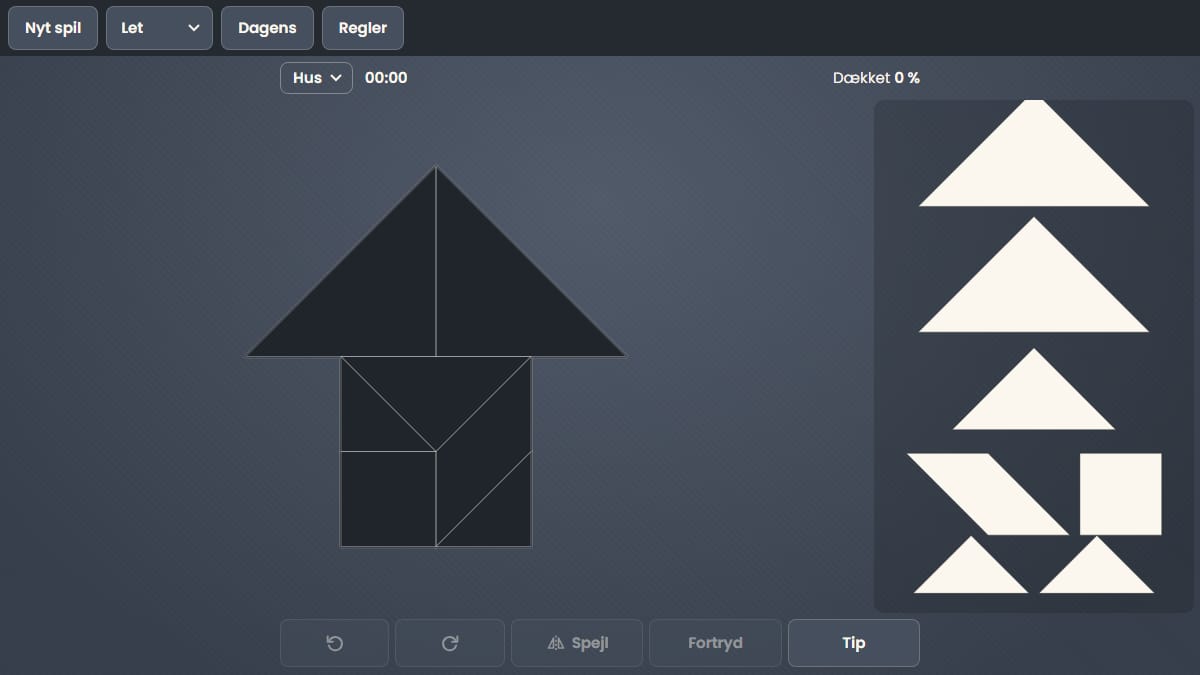Request a hint with Tip
The height and width of the screenshot is (675, 1200).
click(854, 643)
